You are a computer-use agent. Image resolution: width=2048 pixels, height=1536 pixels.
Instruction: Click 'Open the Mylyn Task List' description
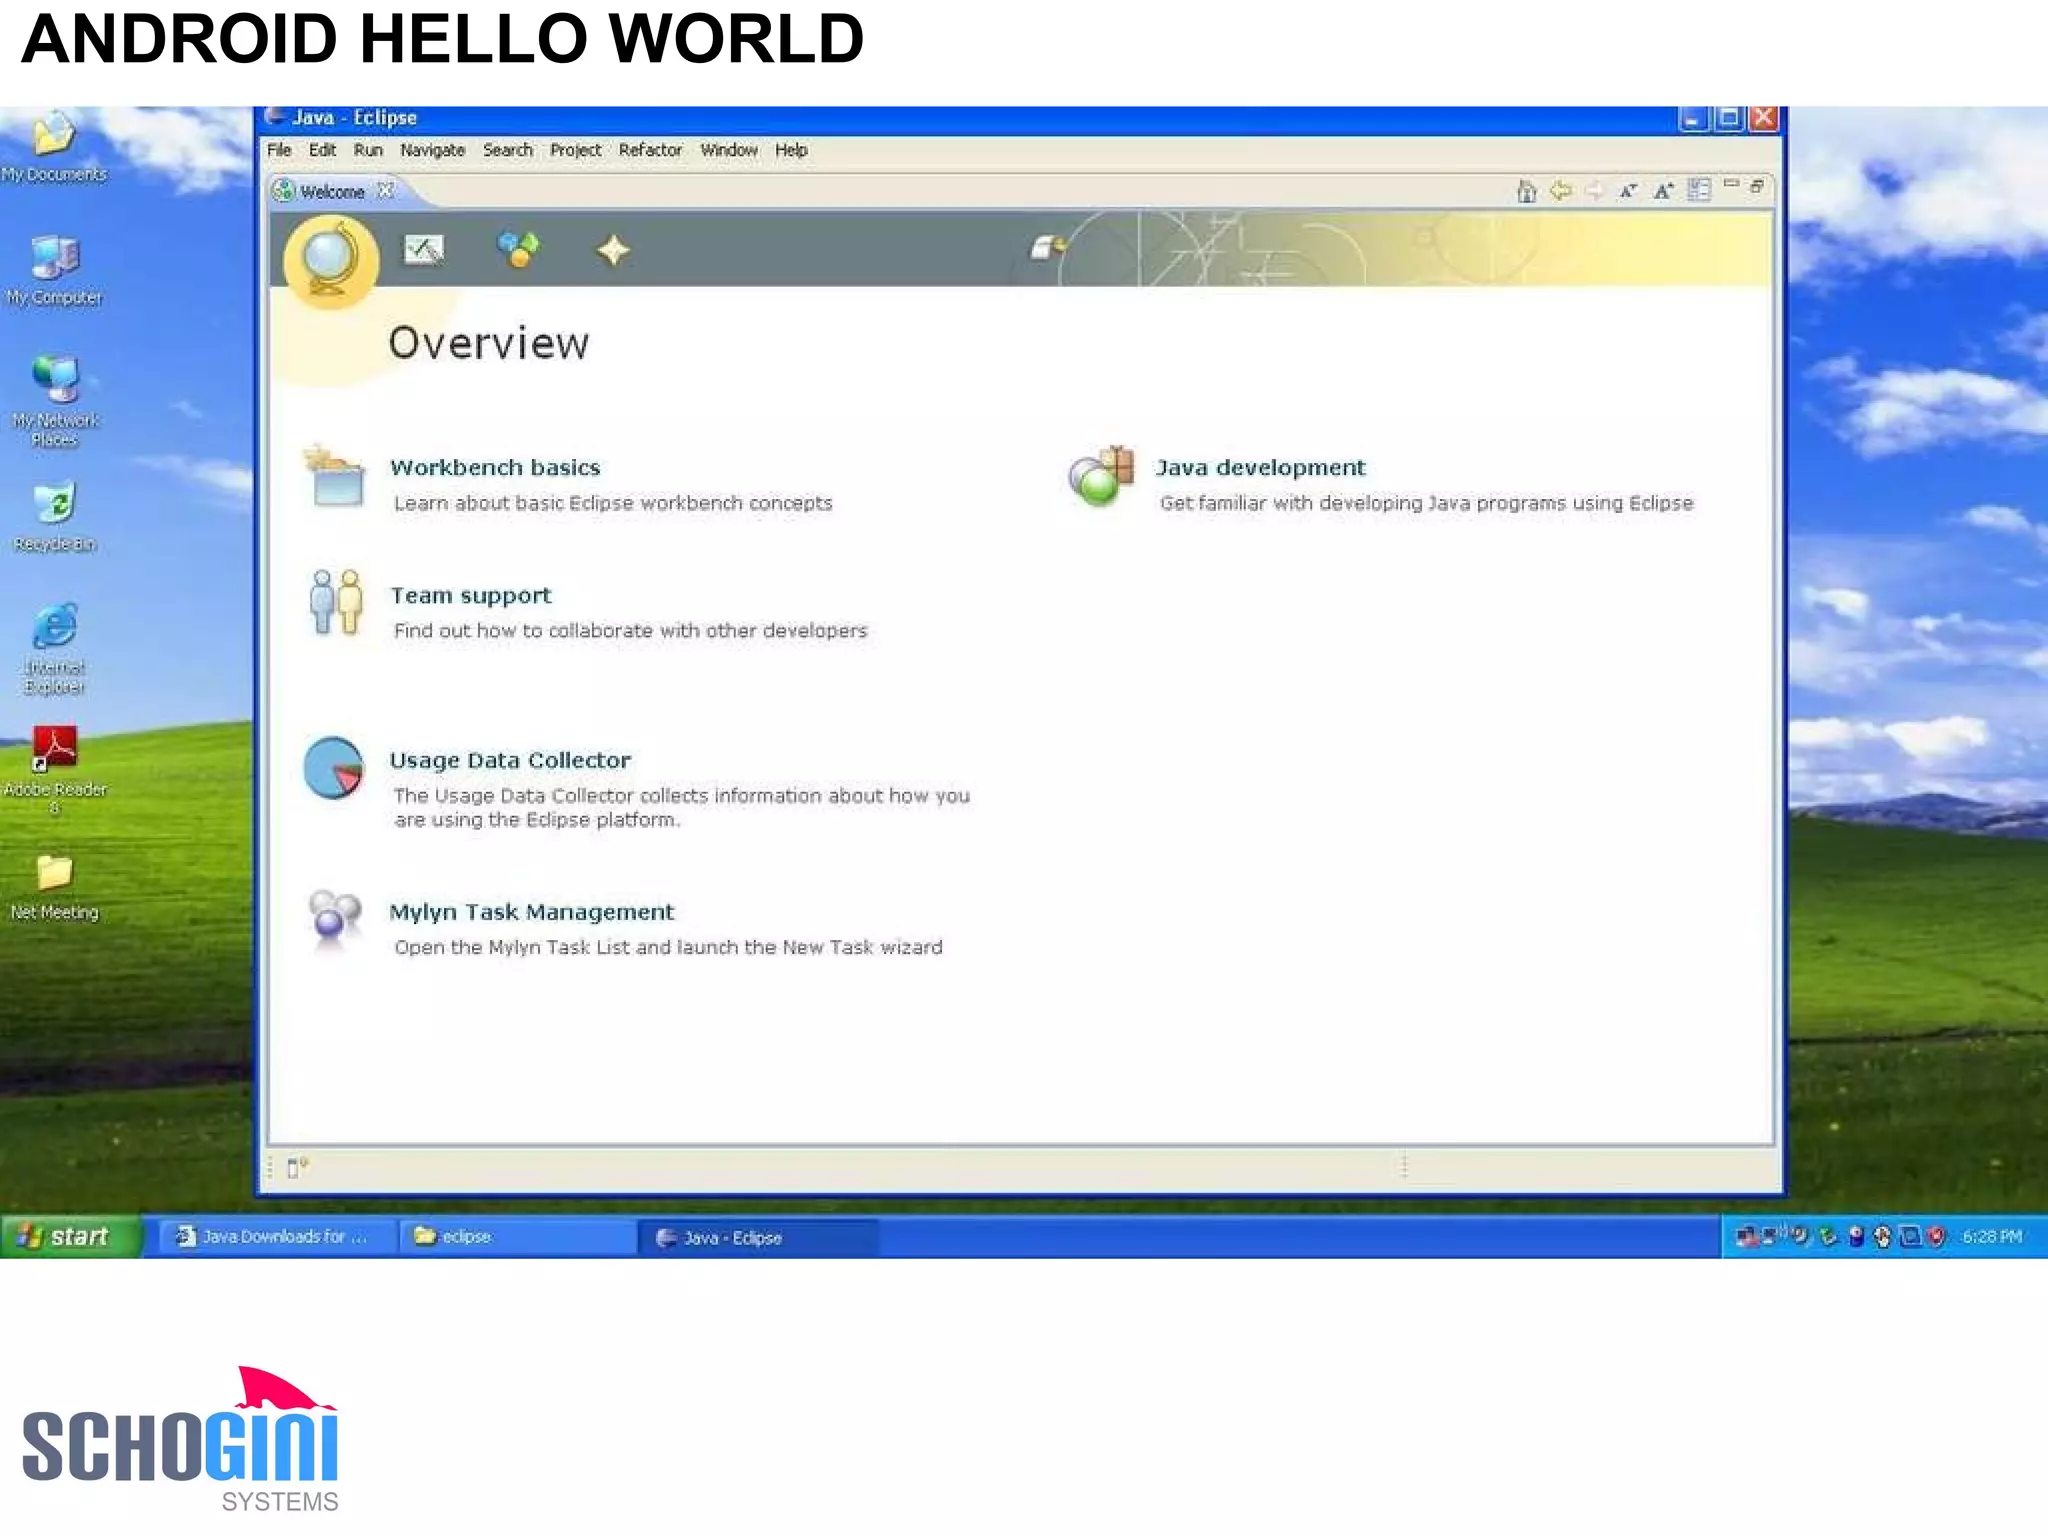click(668, 947)
